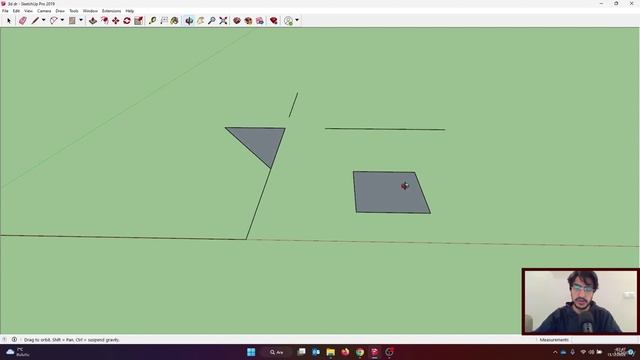Viewport: 640px width, 360px height.
Task: Open the View menu
Action: click(x=28, y=11)
